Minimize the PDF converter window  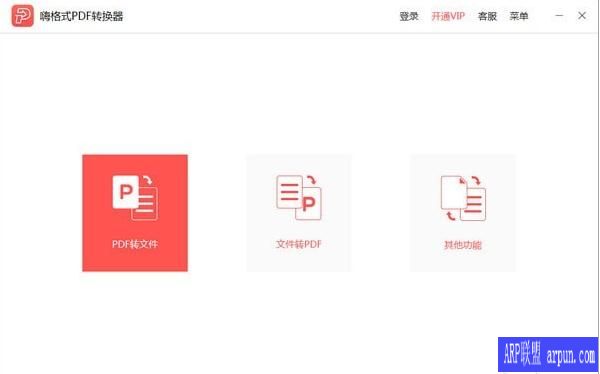(559, 16)
